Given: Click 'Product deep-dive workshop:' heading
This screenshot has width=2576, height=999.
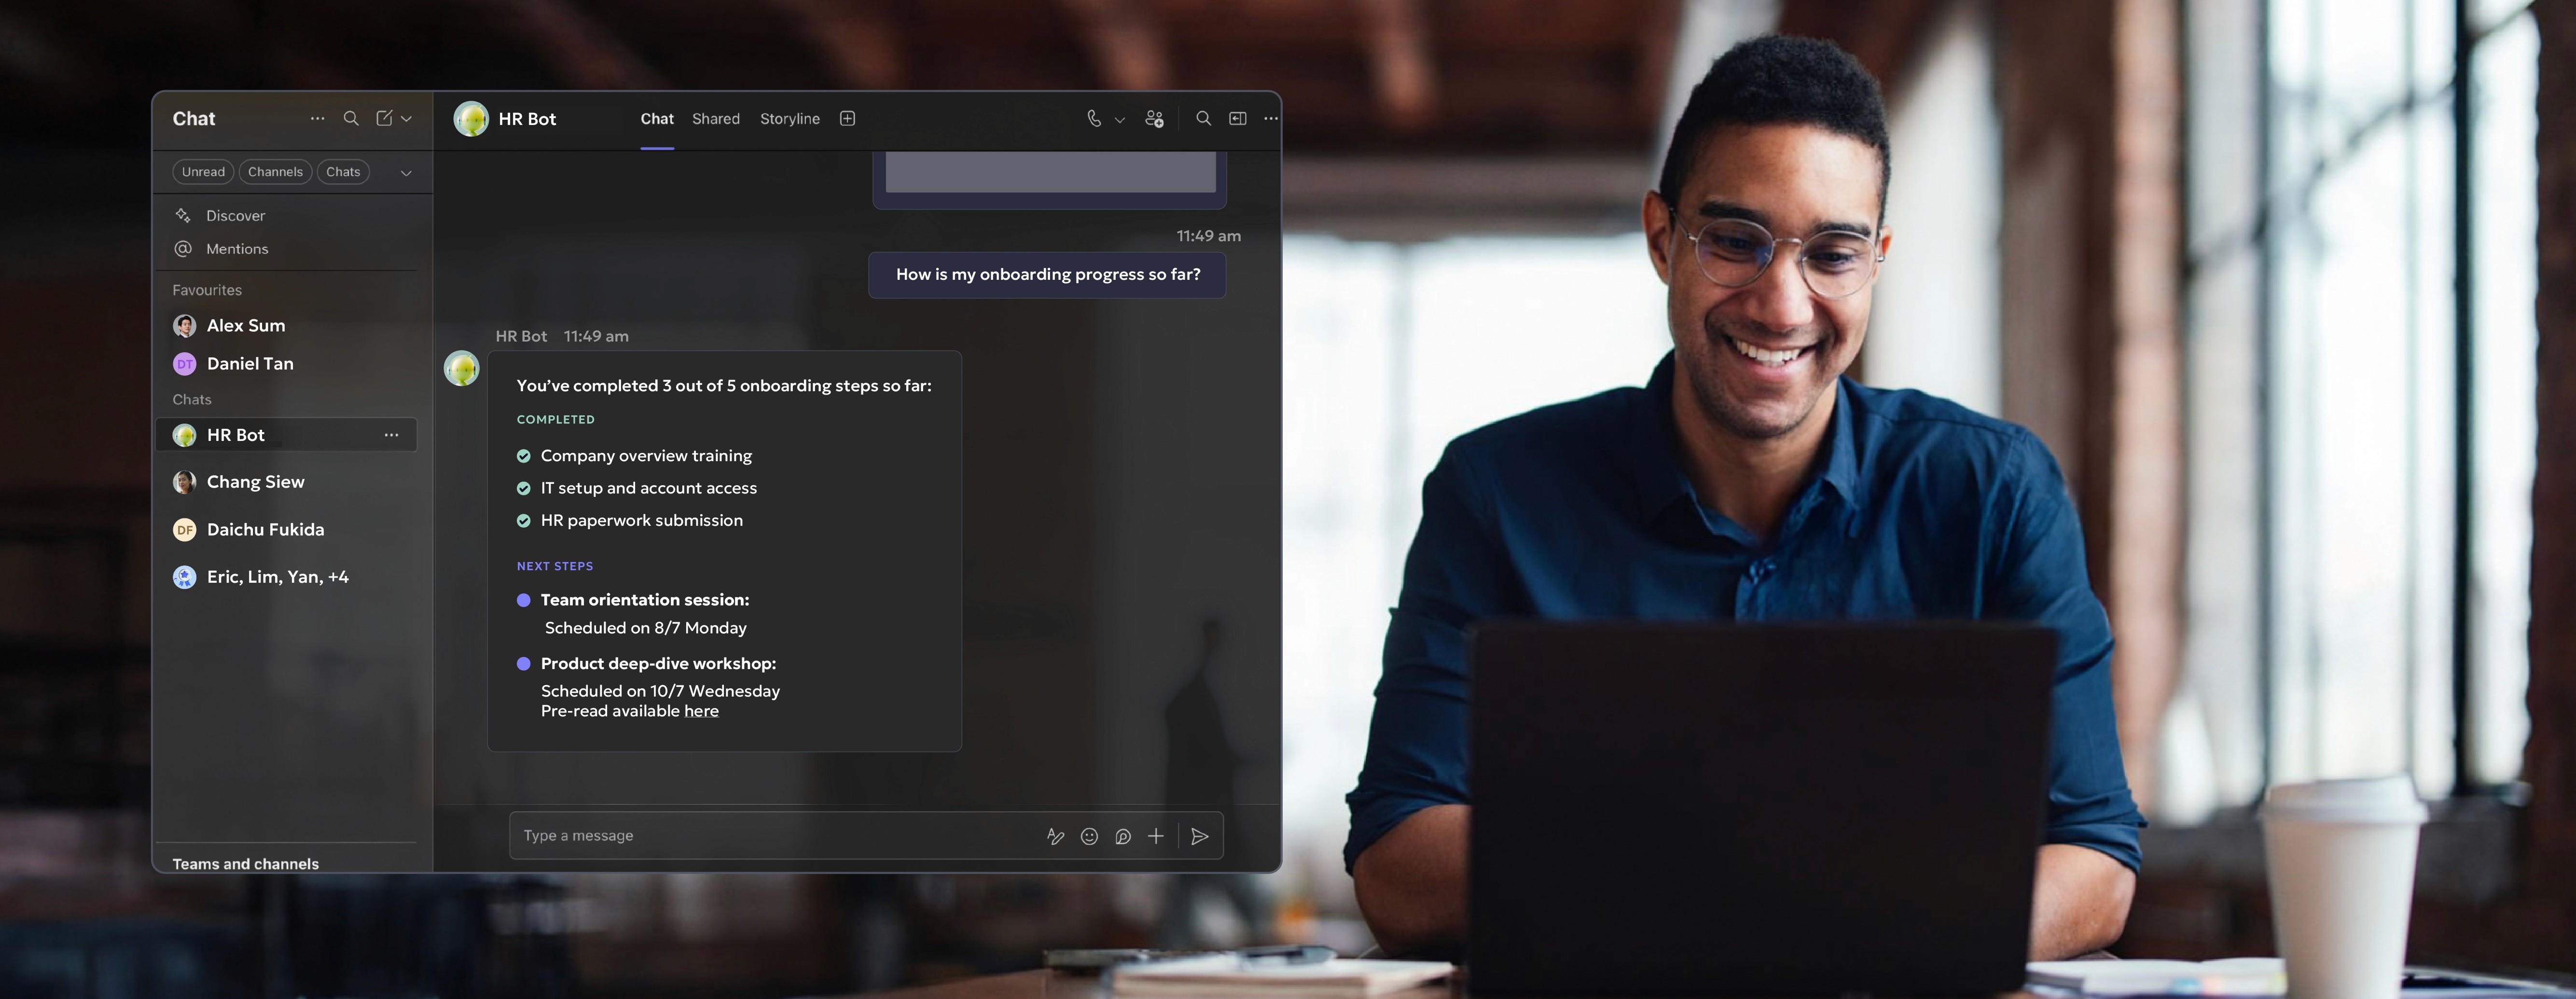Looking at the screenshot, I should coord(658,664).
